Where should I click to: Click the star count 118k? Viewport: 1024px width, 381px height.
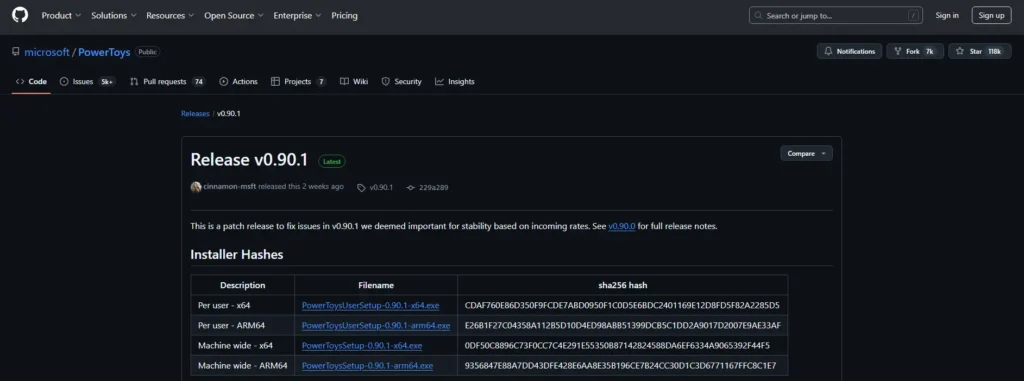pos(994,52)
